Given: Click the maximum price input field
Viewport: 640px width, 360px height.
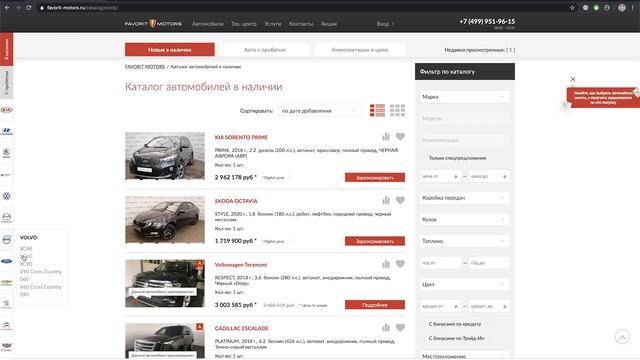Looking at the screenshot, I should click(489, 176).
